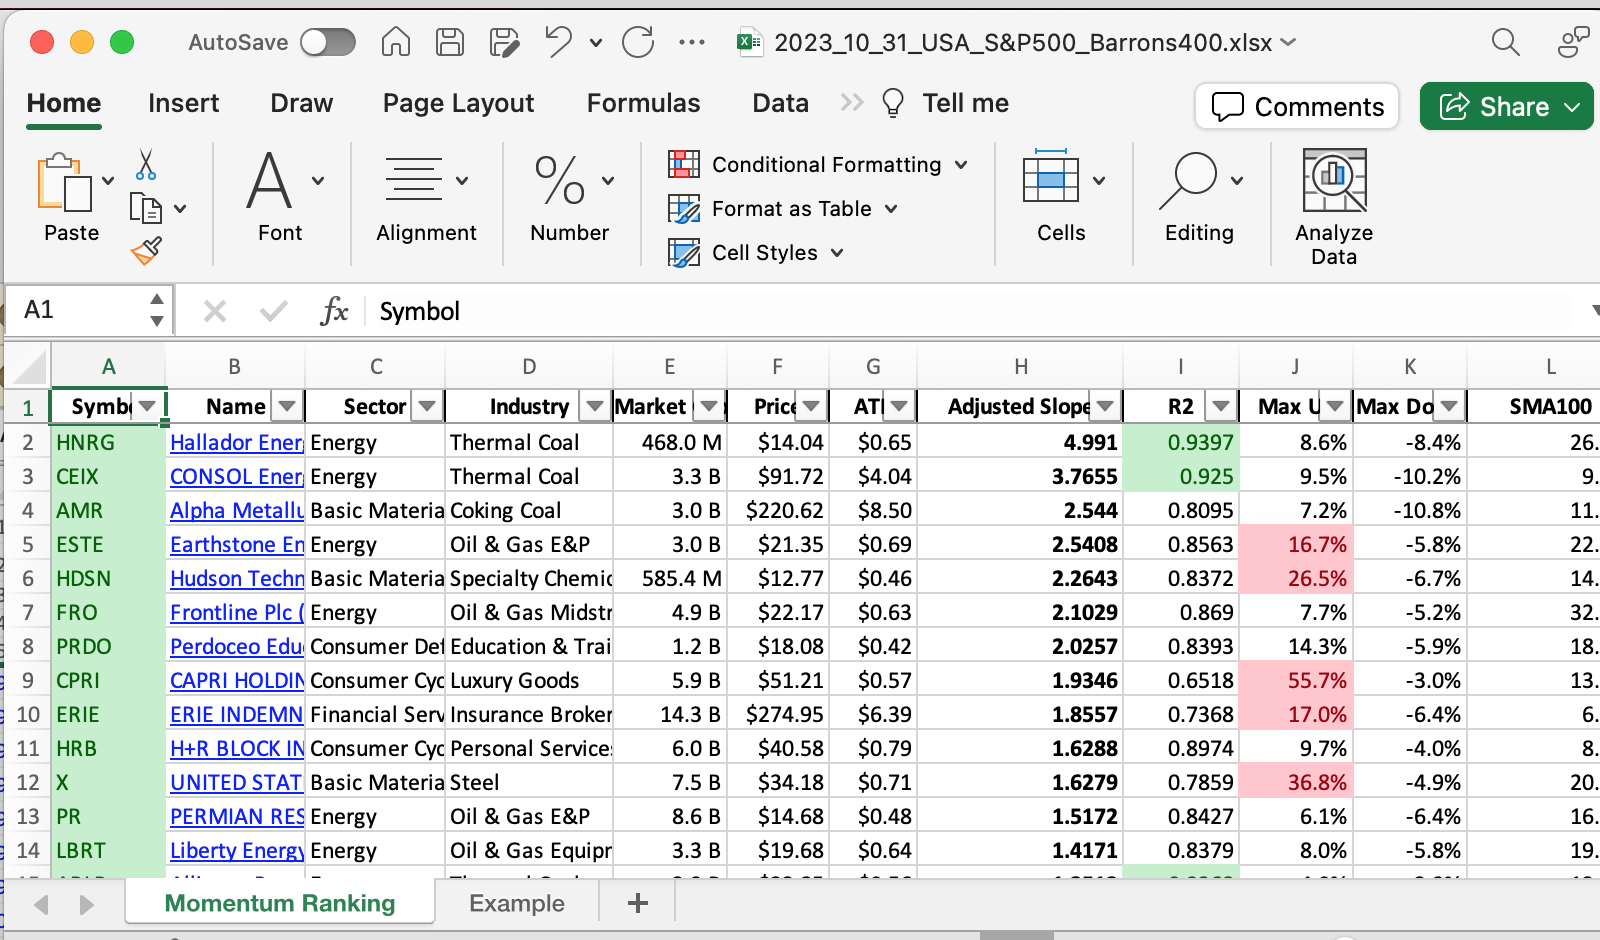Click the Format Painter brush icon

(x=146, y=250)
